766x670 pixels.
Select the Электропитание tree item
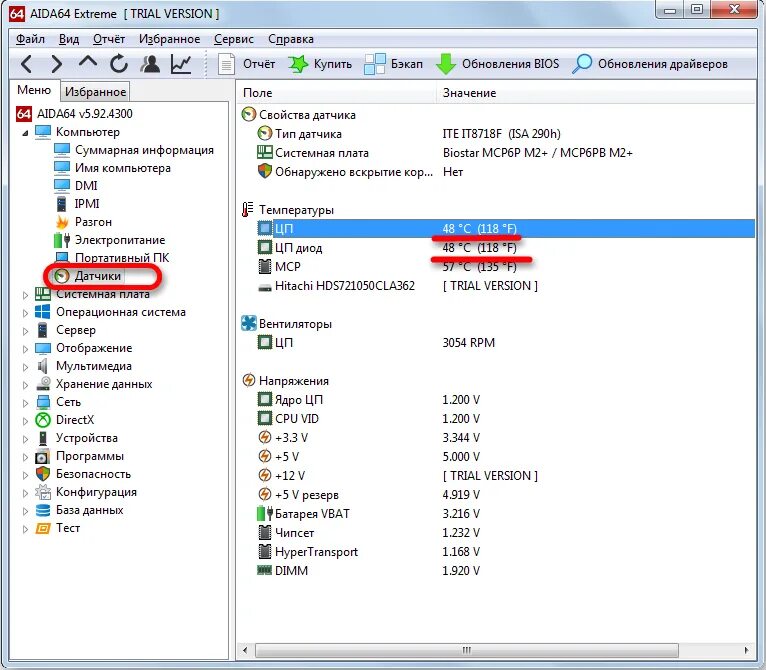click(x=120, y=240)
